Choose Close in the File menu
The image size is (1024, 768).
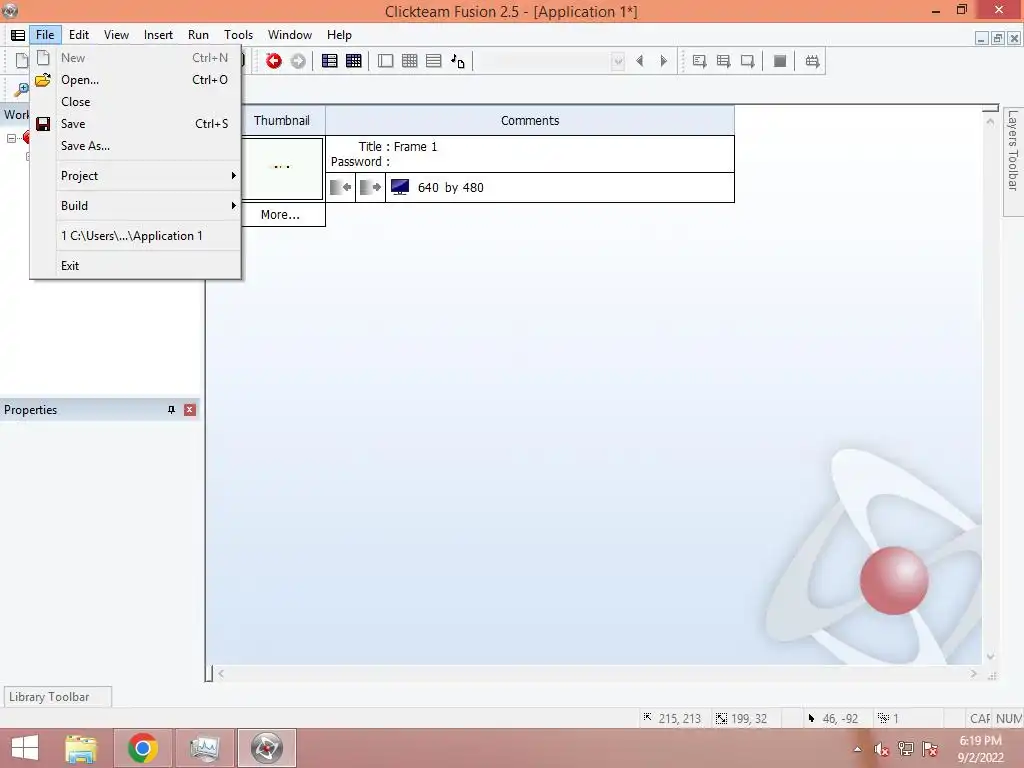136,102
